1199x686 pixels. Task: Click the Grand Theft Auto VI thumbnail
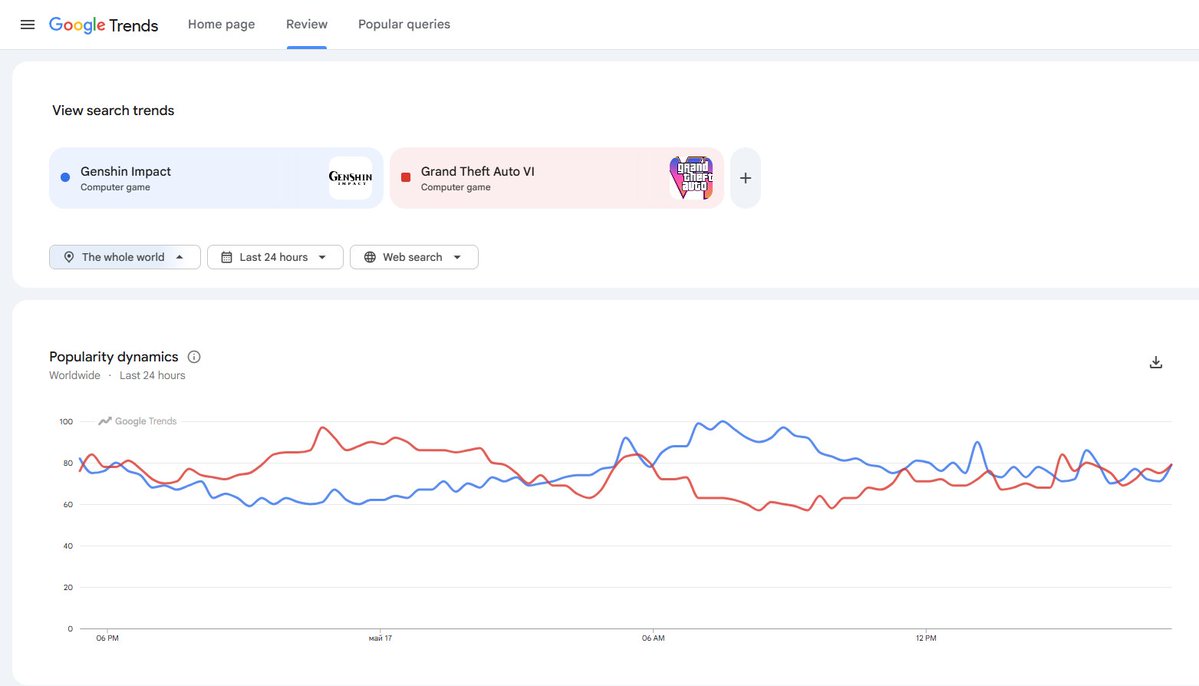[691, 178]
